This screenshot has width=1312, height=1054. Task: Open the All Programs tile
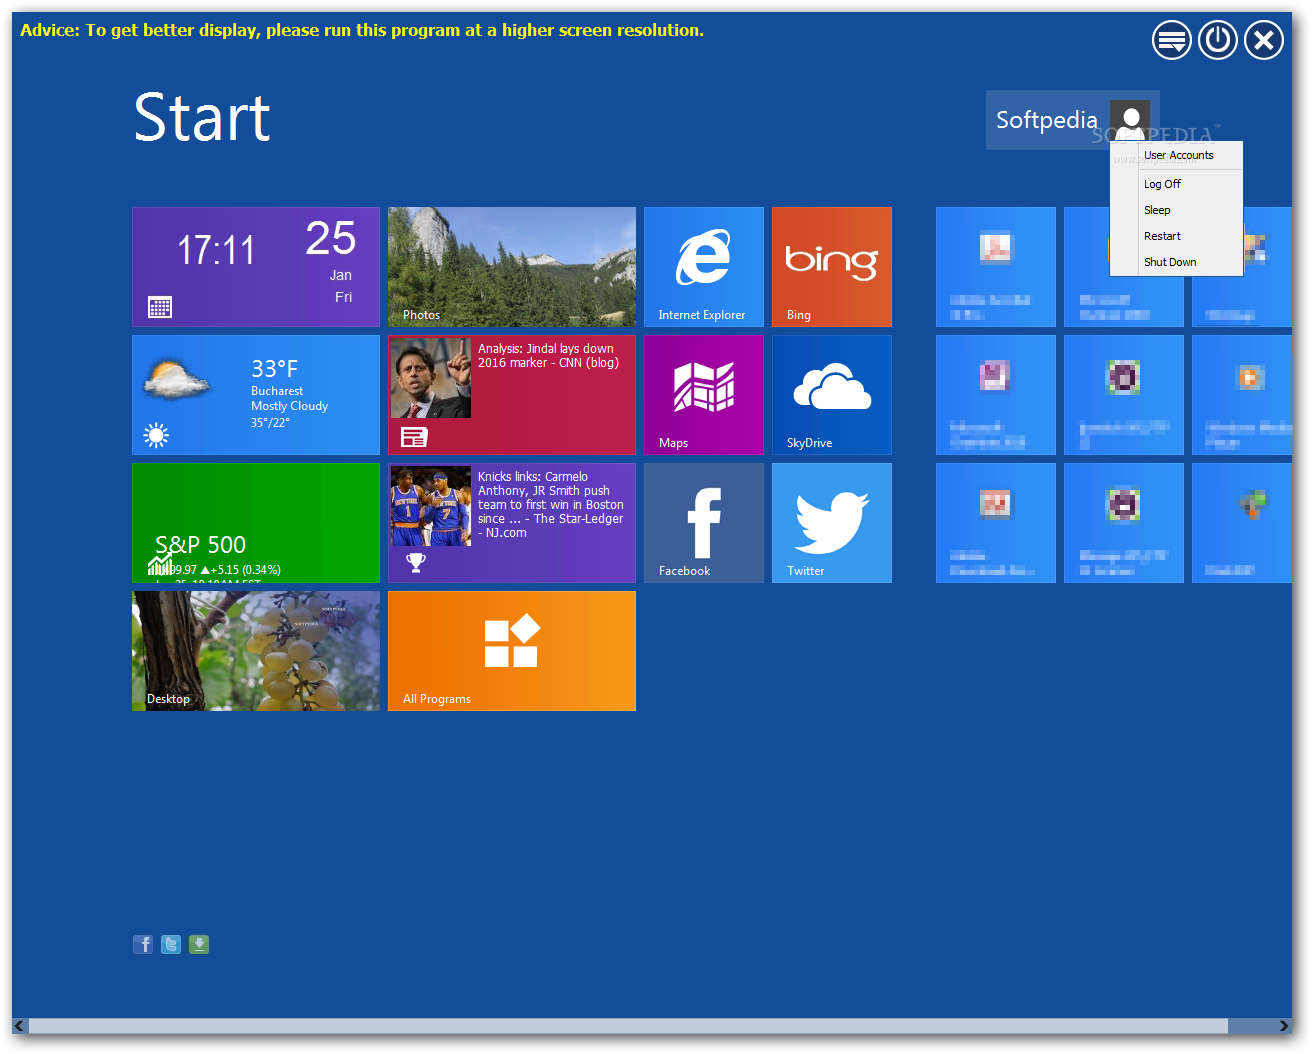coord(512,651)
